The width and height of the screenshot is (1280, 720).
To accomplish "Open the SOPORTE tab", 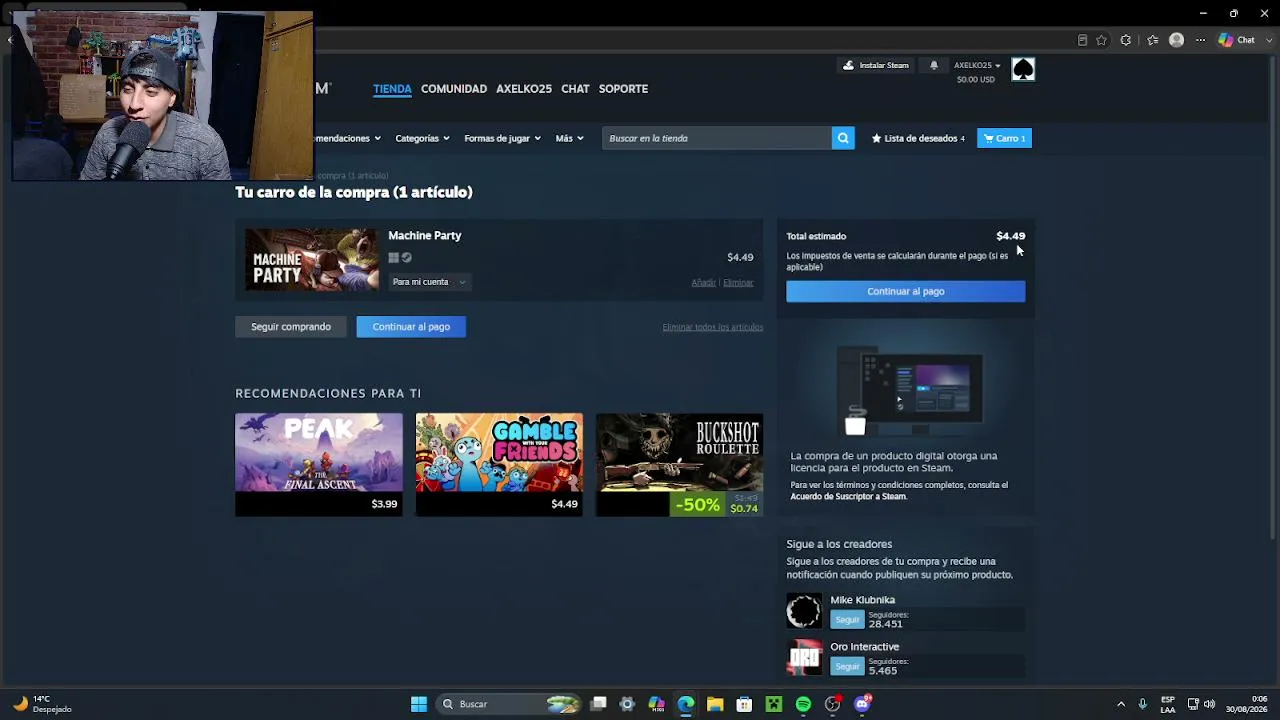I will 623,89.
